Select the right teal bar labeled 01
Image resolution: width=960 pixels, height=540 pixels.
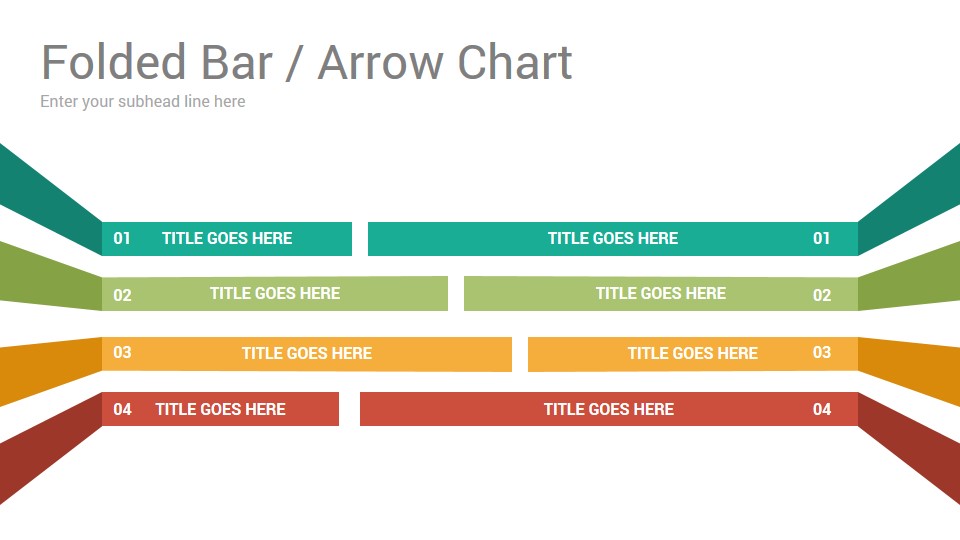point(613,239)
